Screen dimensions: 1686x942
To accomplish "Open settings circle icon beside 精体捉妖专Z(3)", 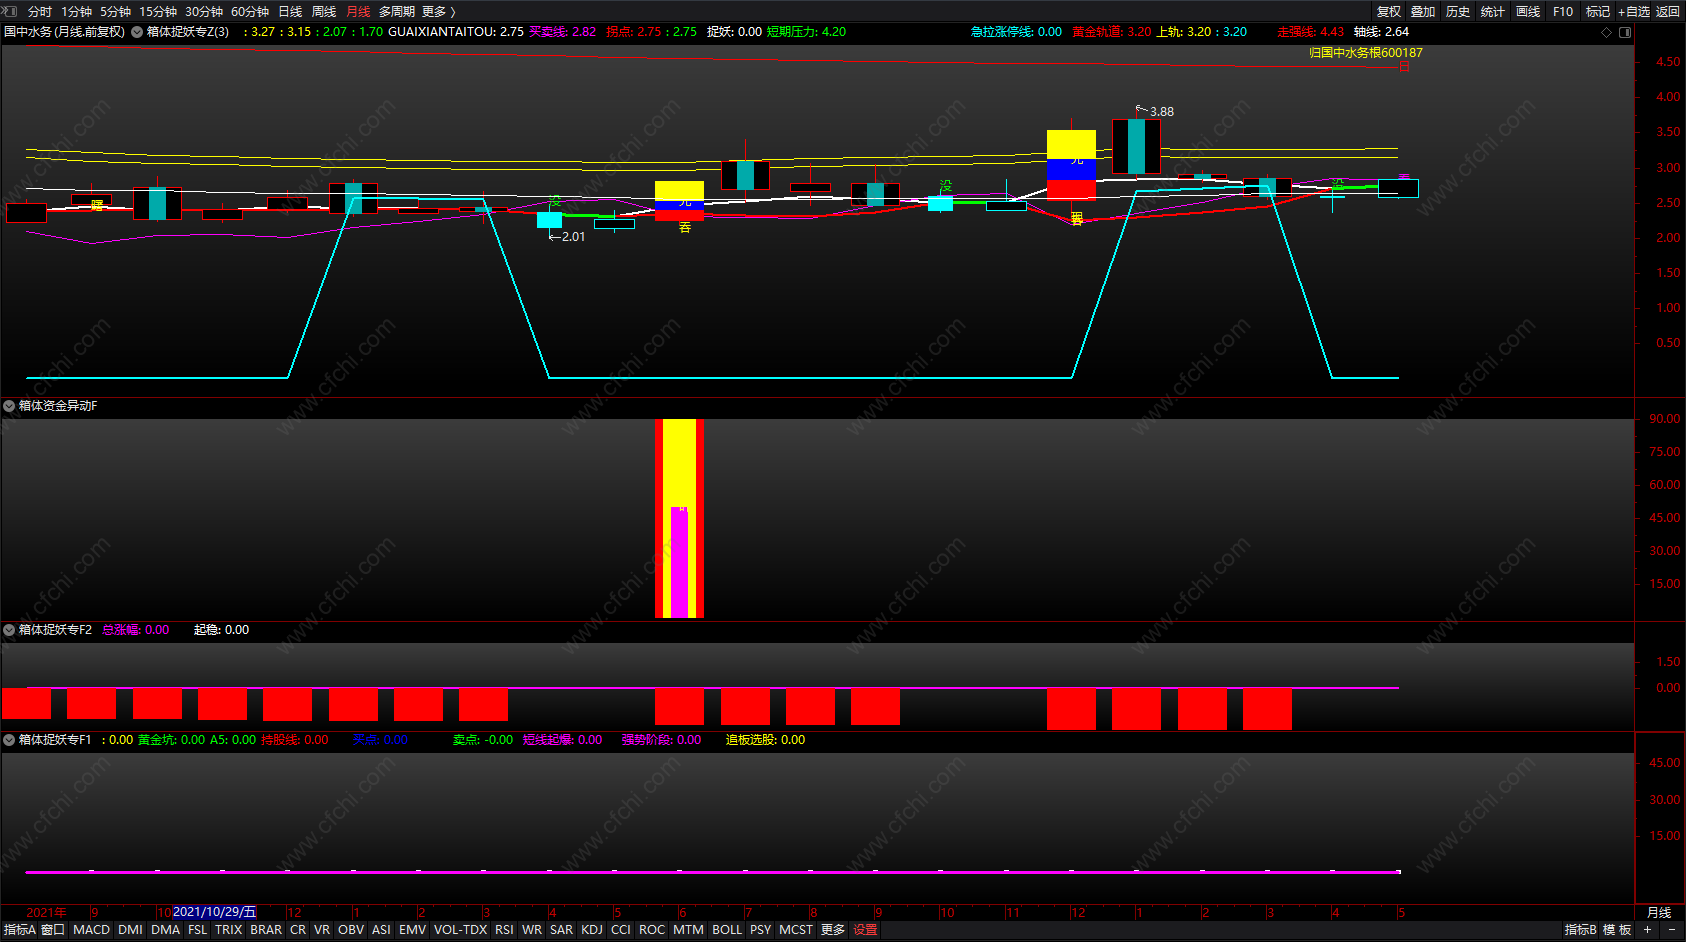I will (x=137, y=32).
